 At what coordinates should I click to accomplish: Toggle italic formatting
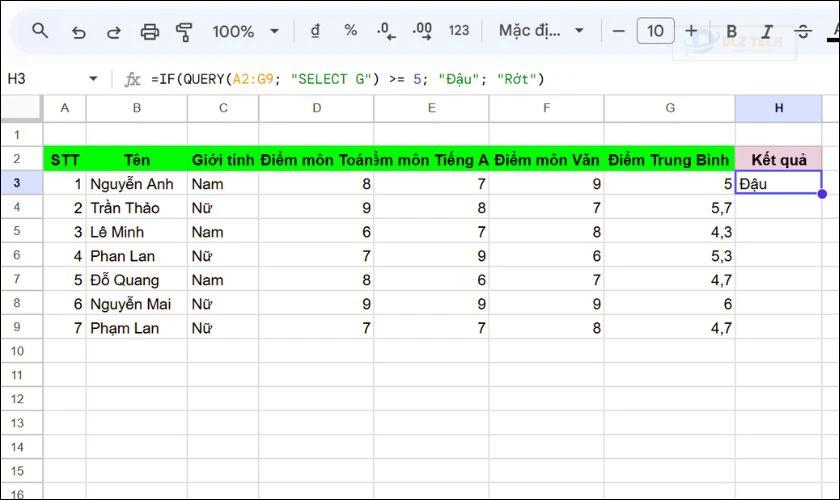(767, 31)
